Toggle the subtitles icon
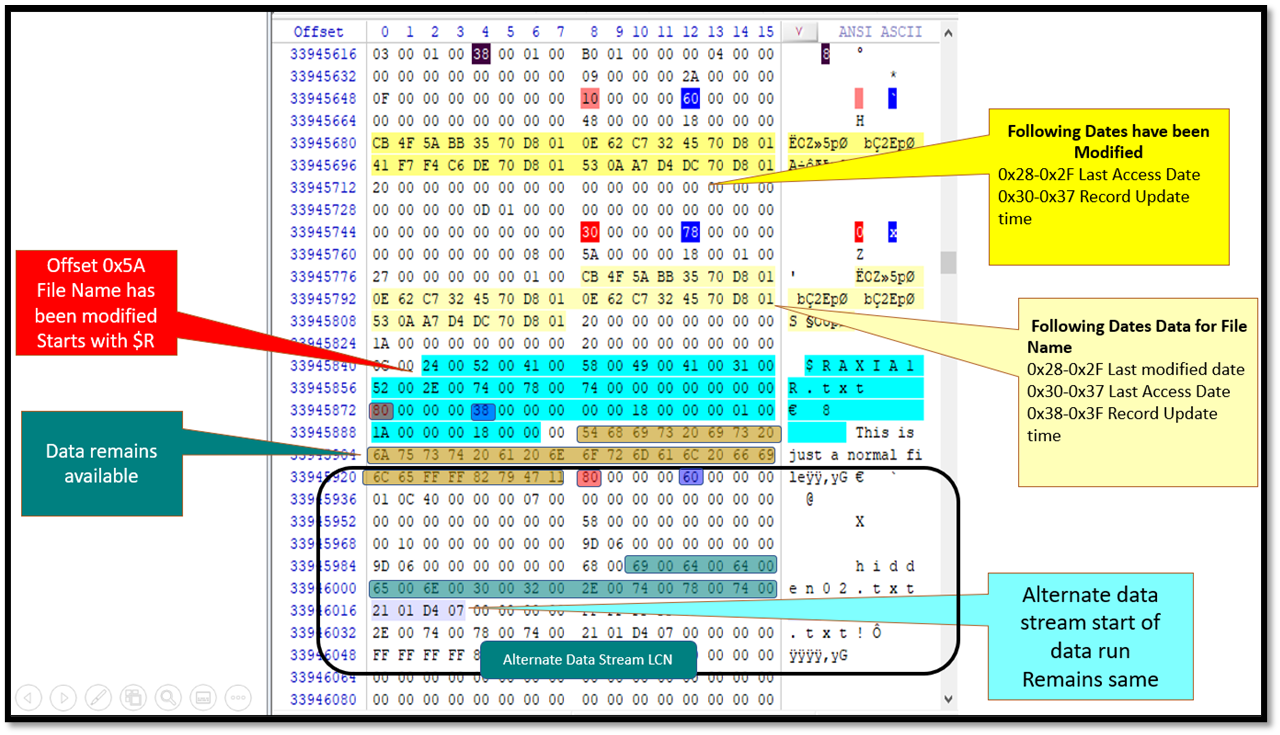This screenshot has height=735, width=1280. [202, 697]
